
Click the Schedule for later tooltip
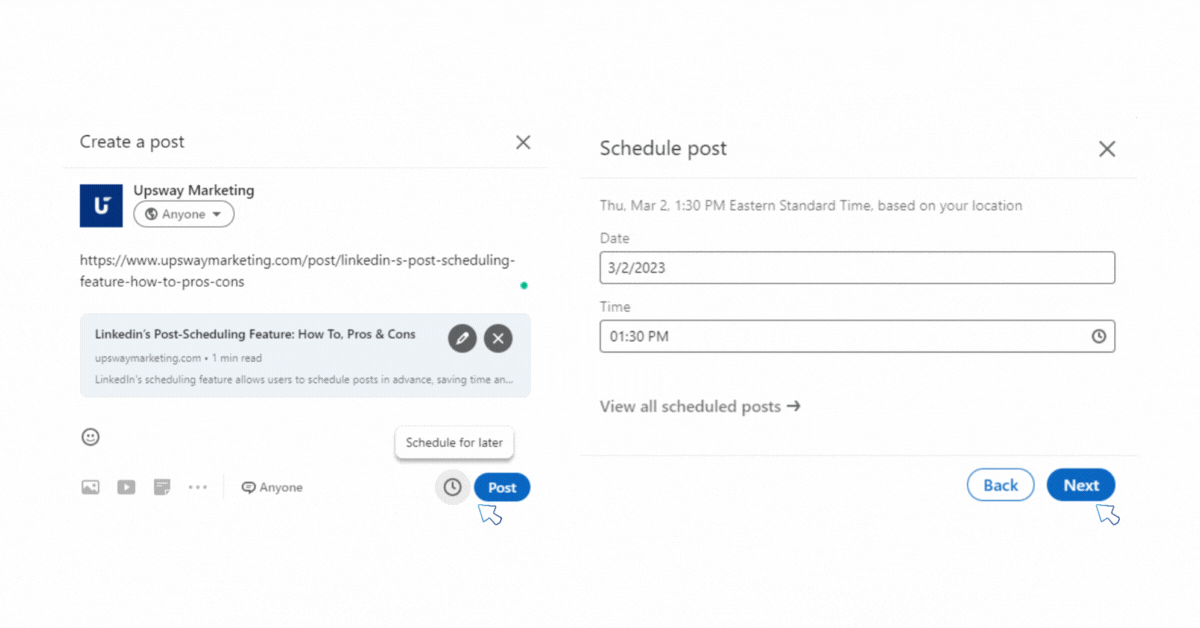pos(455,442)
